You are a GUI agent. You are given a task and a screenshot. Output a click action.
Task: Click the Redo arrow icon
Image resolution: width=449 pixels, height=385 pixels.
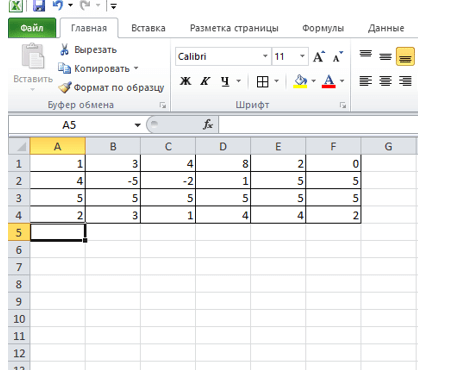pos(85,5)
